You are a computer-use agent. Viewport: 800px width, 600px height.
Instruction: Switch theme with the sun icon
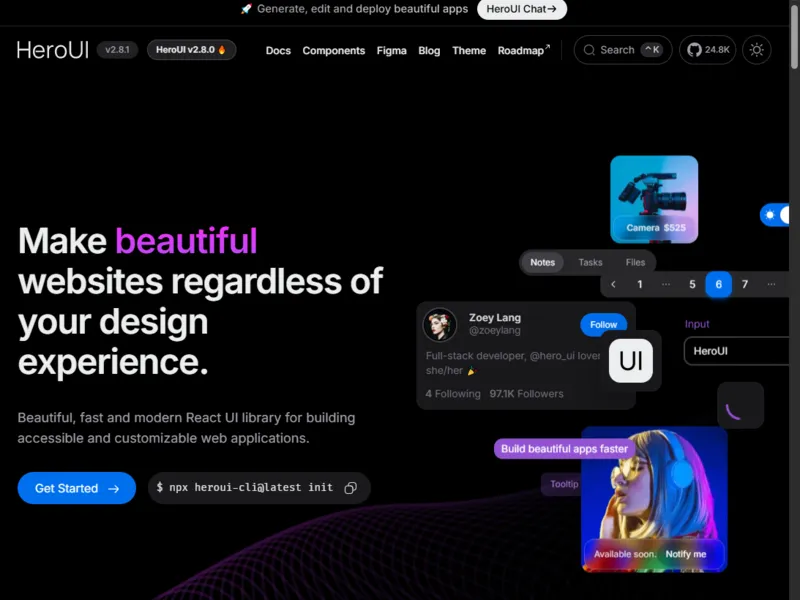[x=757, y=50]
